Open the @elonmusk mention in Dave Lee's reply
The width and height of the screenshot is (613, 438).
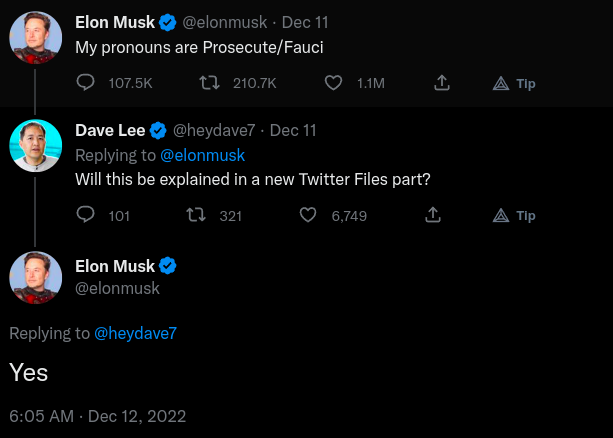click(x=202, y=155)
